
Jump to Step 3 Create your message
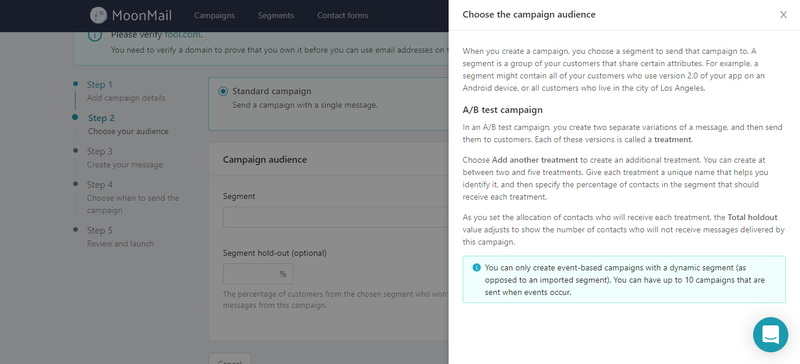[124, 158]
